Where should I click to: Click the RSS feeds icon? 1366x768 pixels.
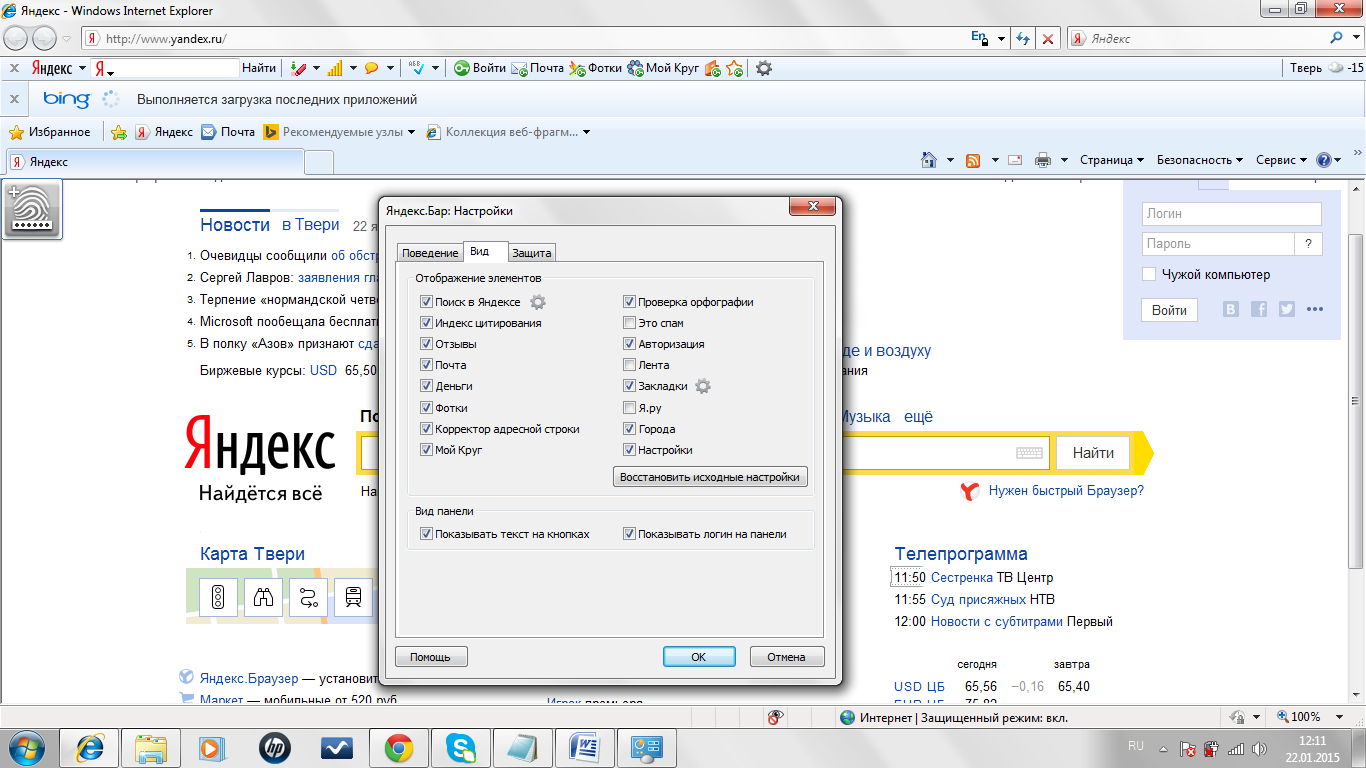pyautogui.click(x=973, y=160)
